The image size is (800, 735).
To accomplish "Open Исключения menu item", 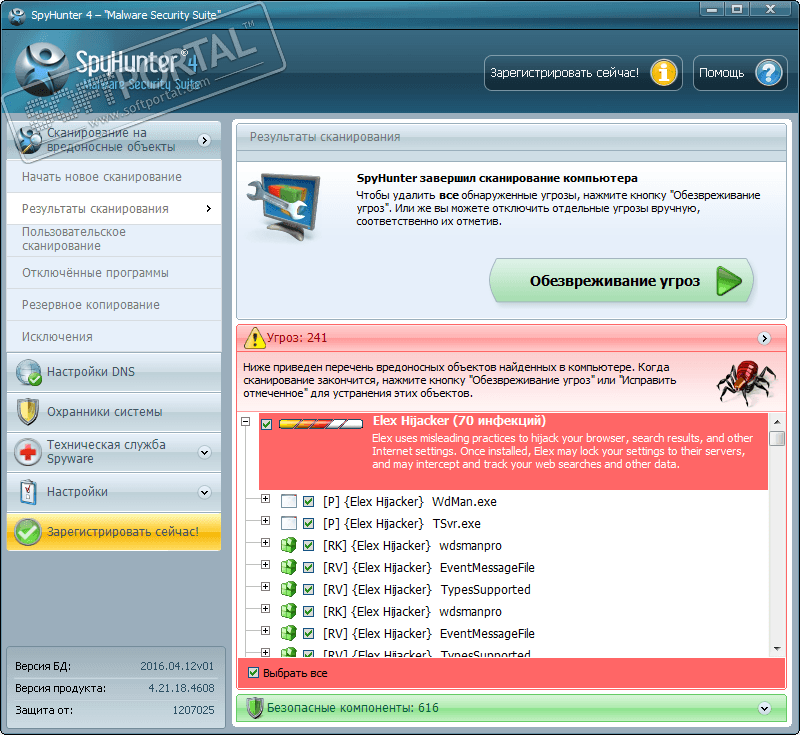I will coord(114,337).
